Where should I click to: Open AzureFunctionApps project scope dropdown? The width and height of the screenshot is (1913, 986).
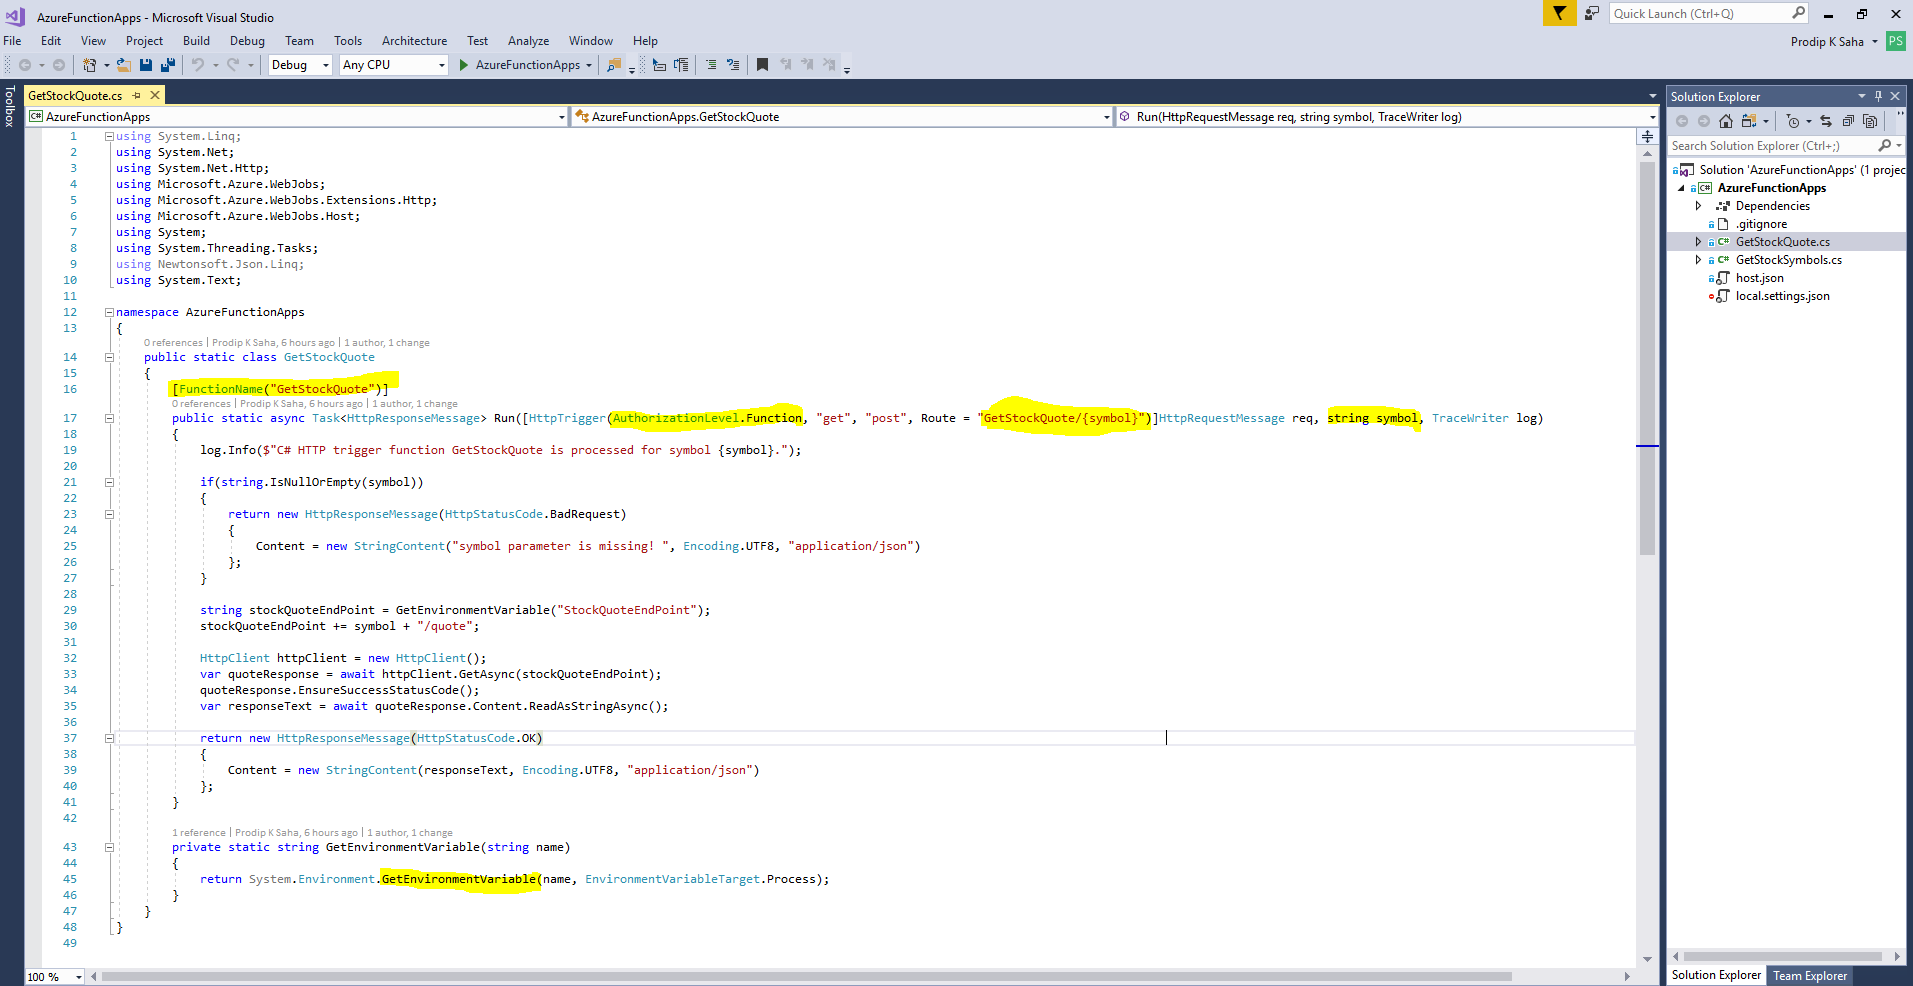point(297,117)
